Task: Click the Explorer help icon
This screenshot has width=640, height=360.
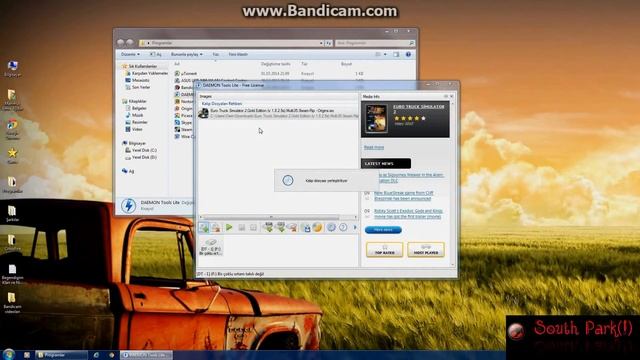Action: click(408, 54)
